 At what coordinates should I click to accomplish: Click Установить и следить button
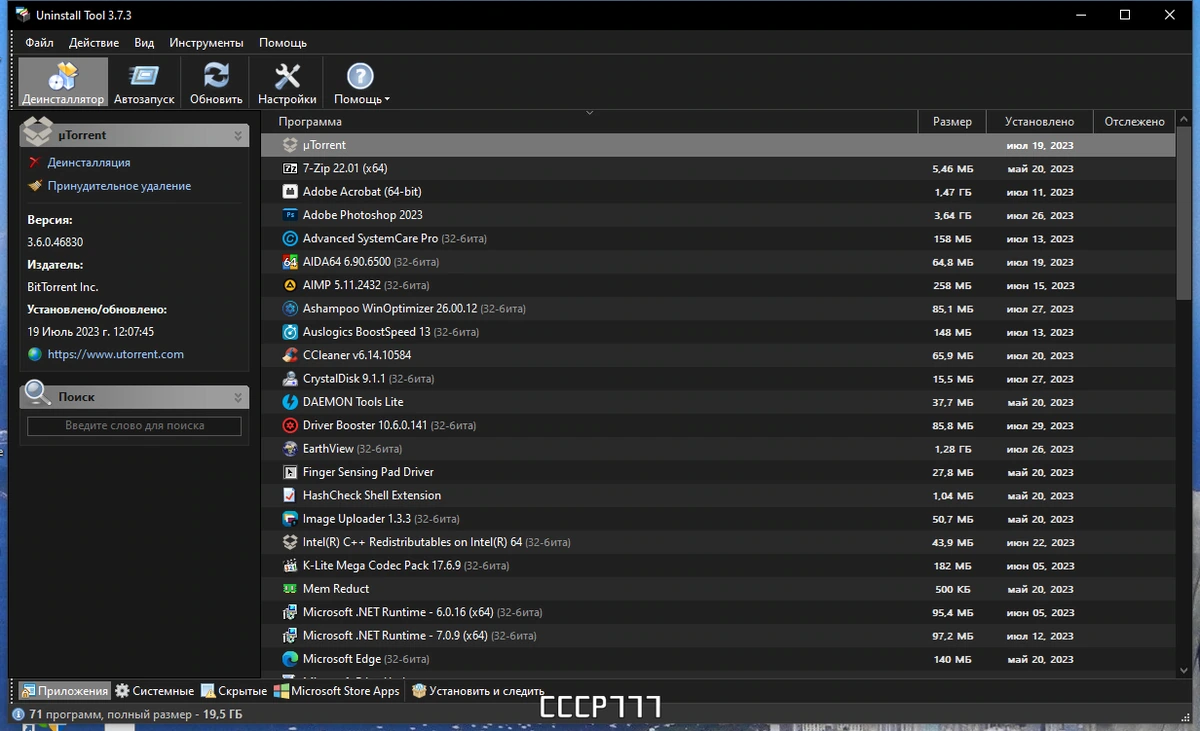pos(478,691)
